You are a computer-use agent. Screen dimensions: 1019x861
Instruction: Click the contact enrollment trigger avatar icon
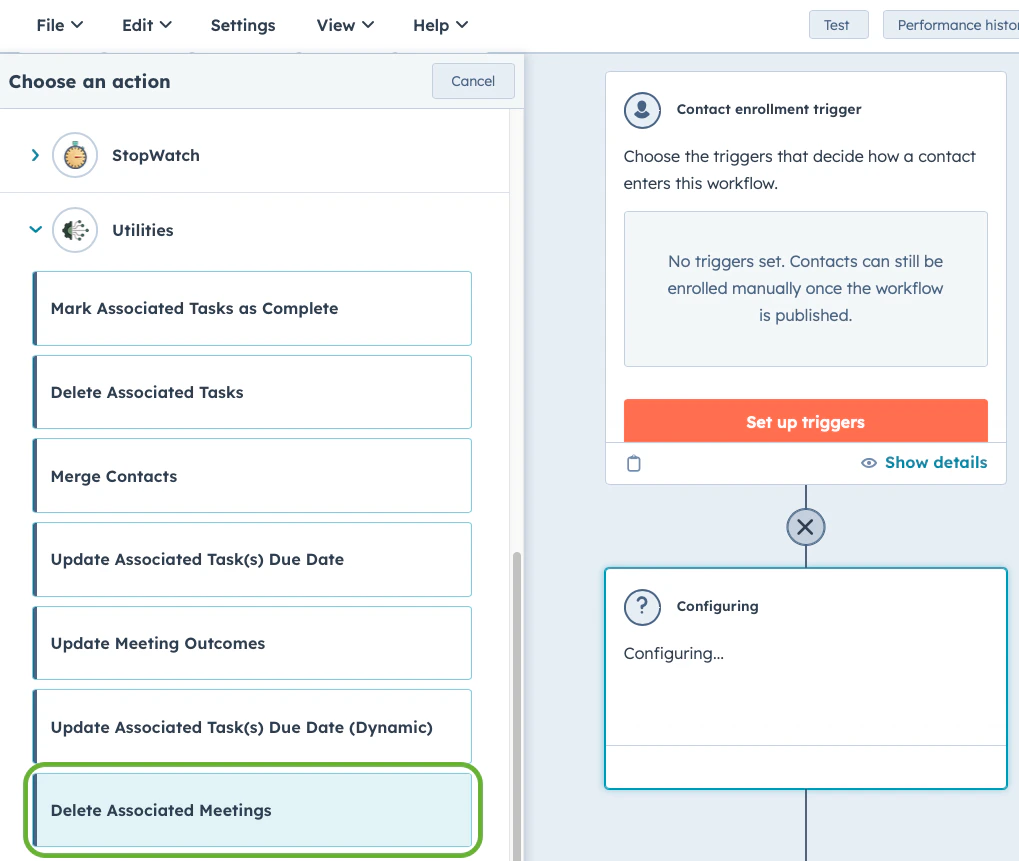point(642,110)
